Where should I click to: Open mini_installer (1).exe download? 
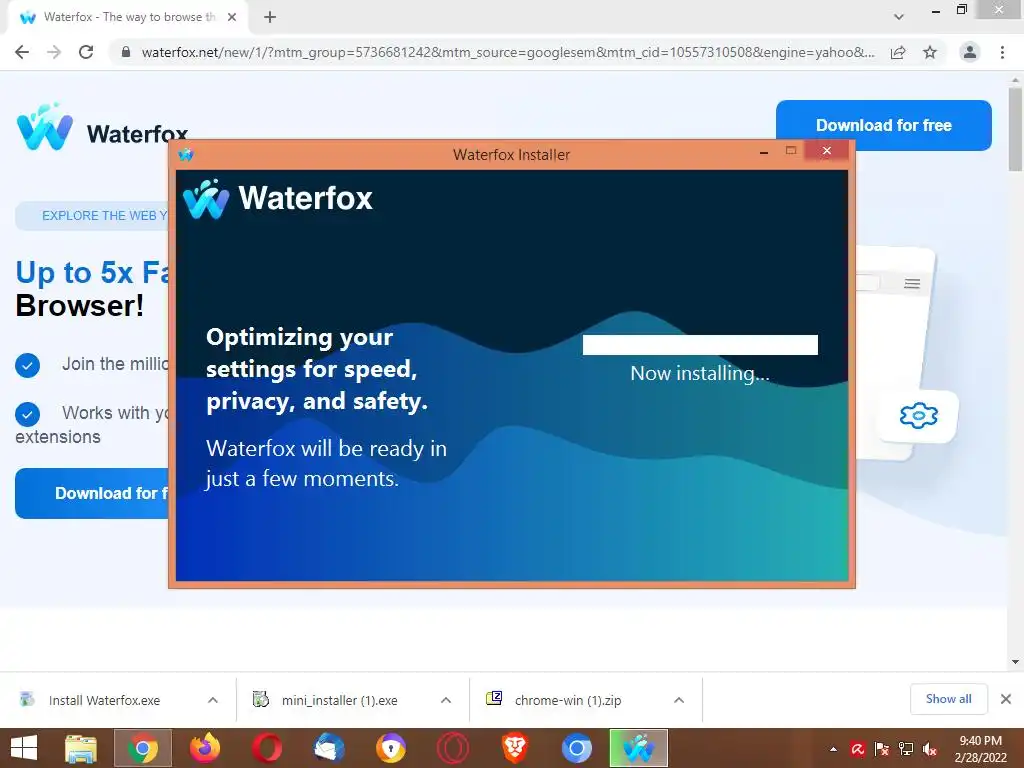(x=340, y=700)
